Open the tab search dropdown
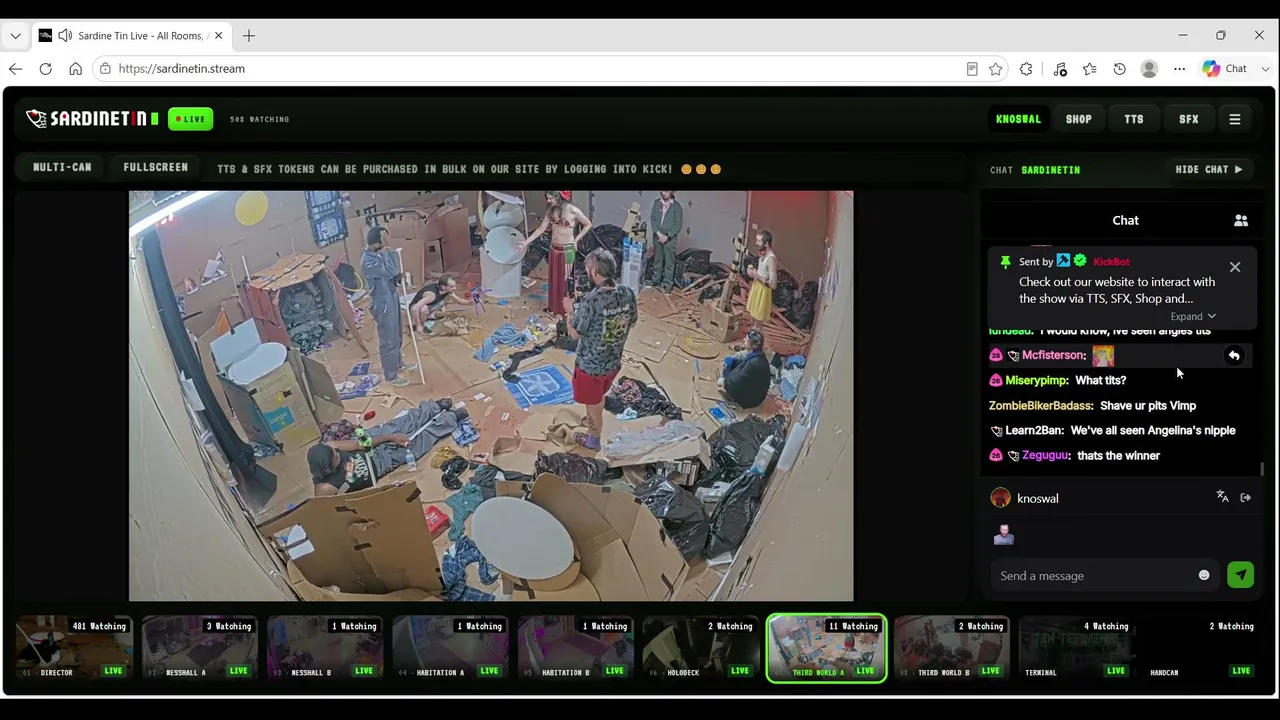1280x720 pixels. point(15,36)
